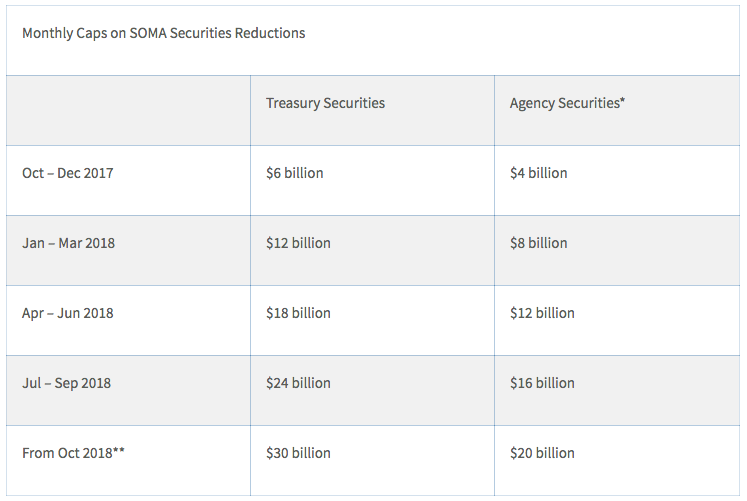Select the $30 billion Treasury value

click(298, 453)
